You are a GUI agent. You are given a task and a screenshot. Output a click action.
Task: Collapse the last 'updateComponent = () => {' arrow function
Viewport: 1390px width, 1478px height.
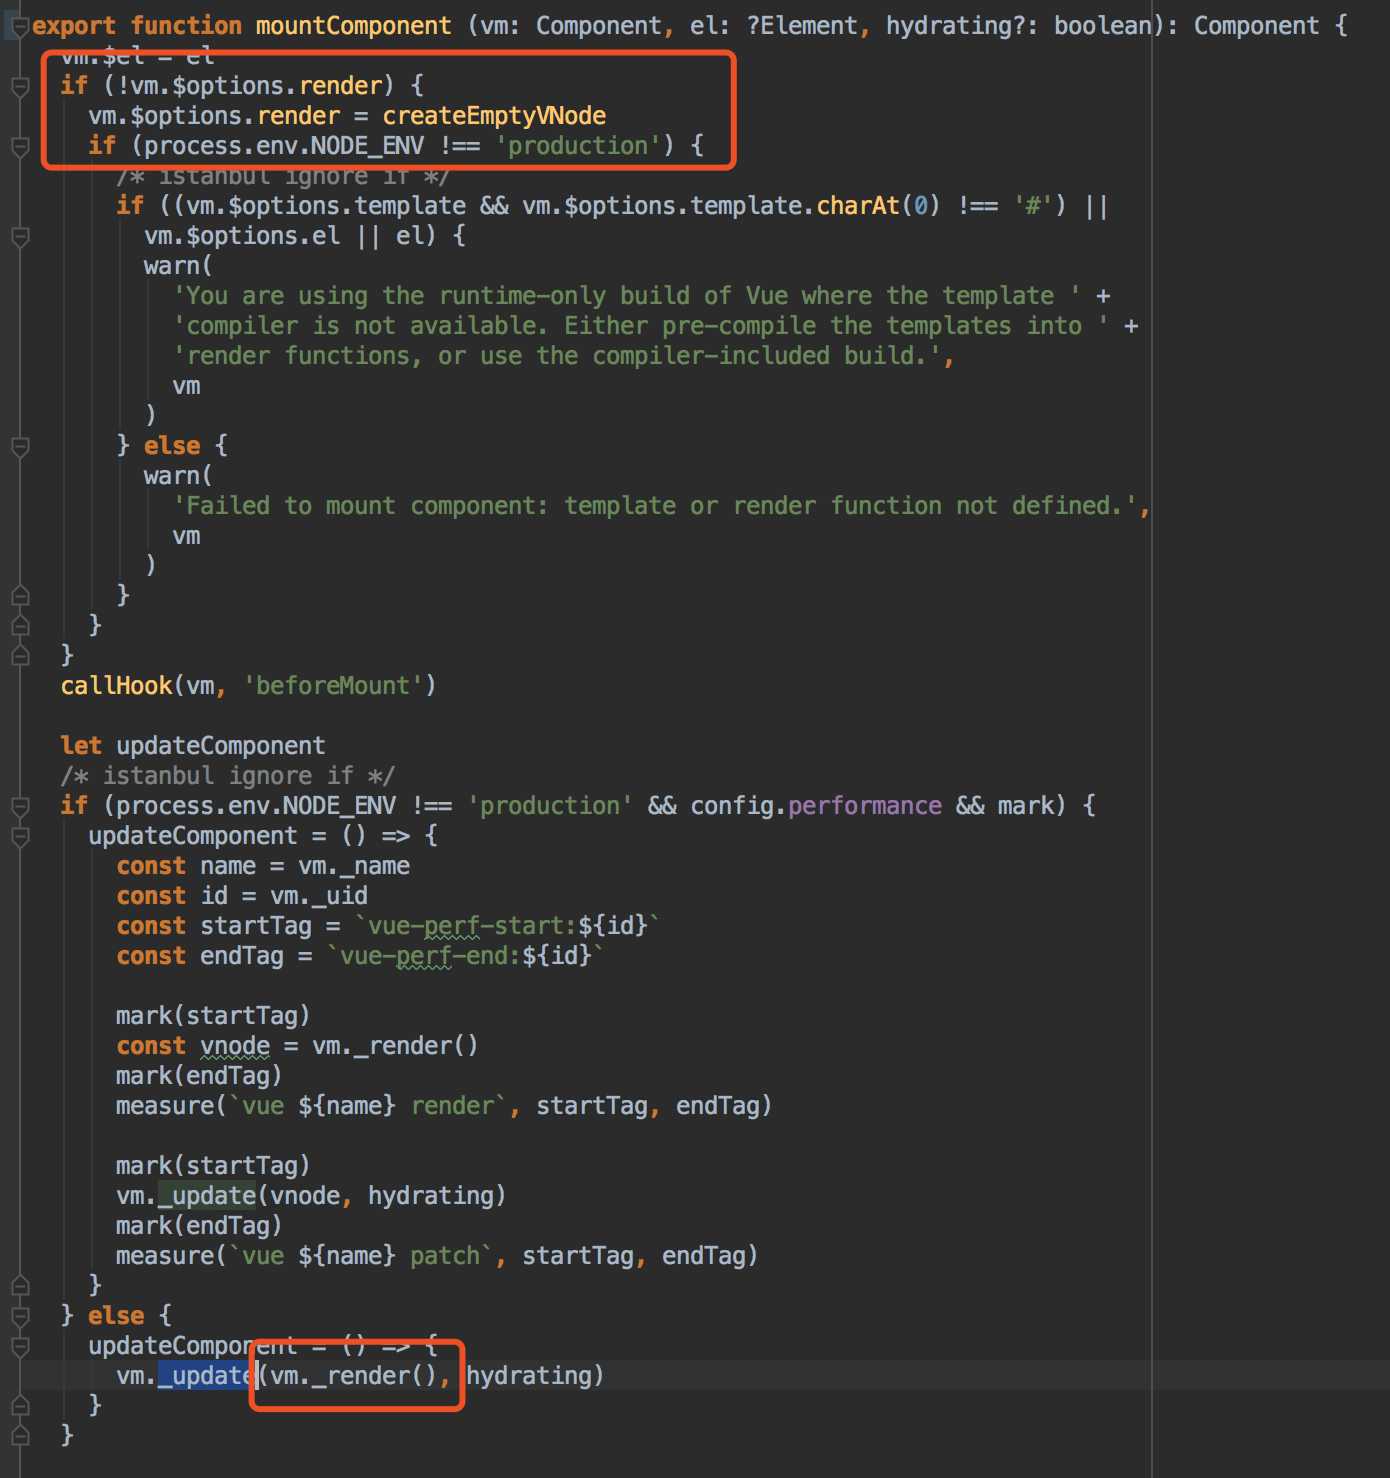point(20,1346)
